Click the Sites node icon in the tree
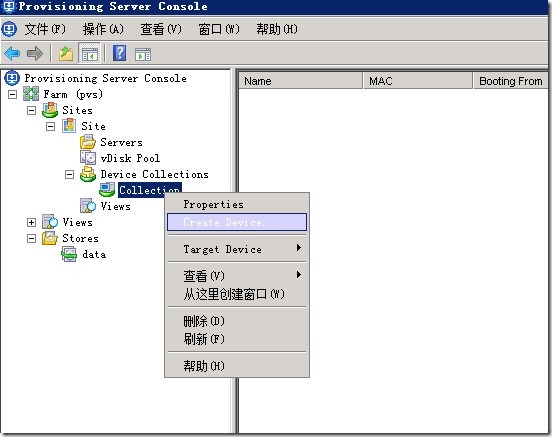 click(50, 110)
